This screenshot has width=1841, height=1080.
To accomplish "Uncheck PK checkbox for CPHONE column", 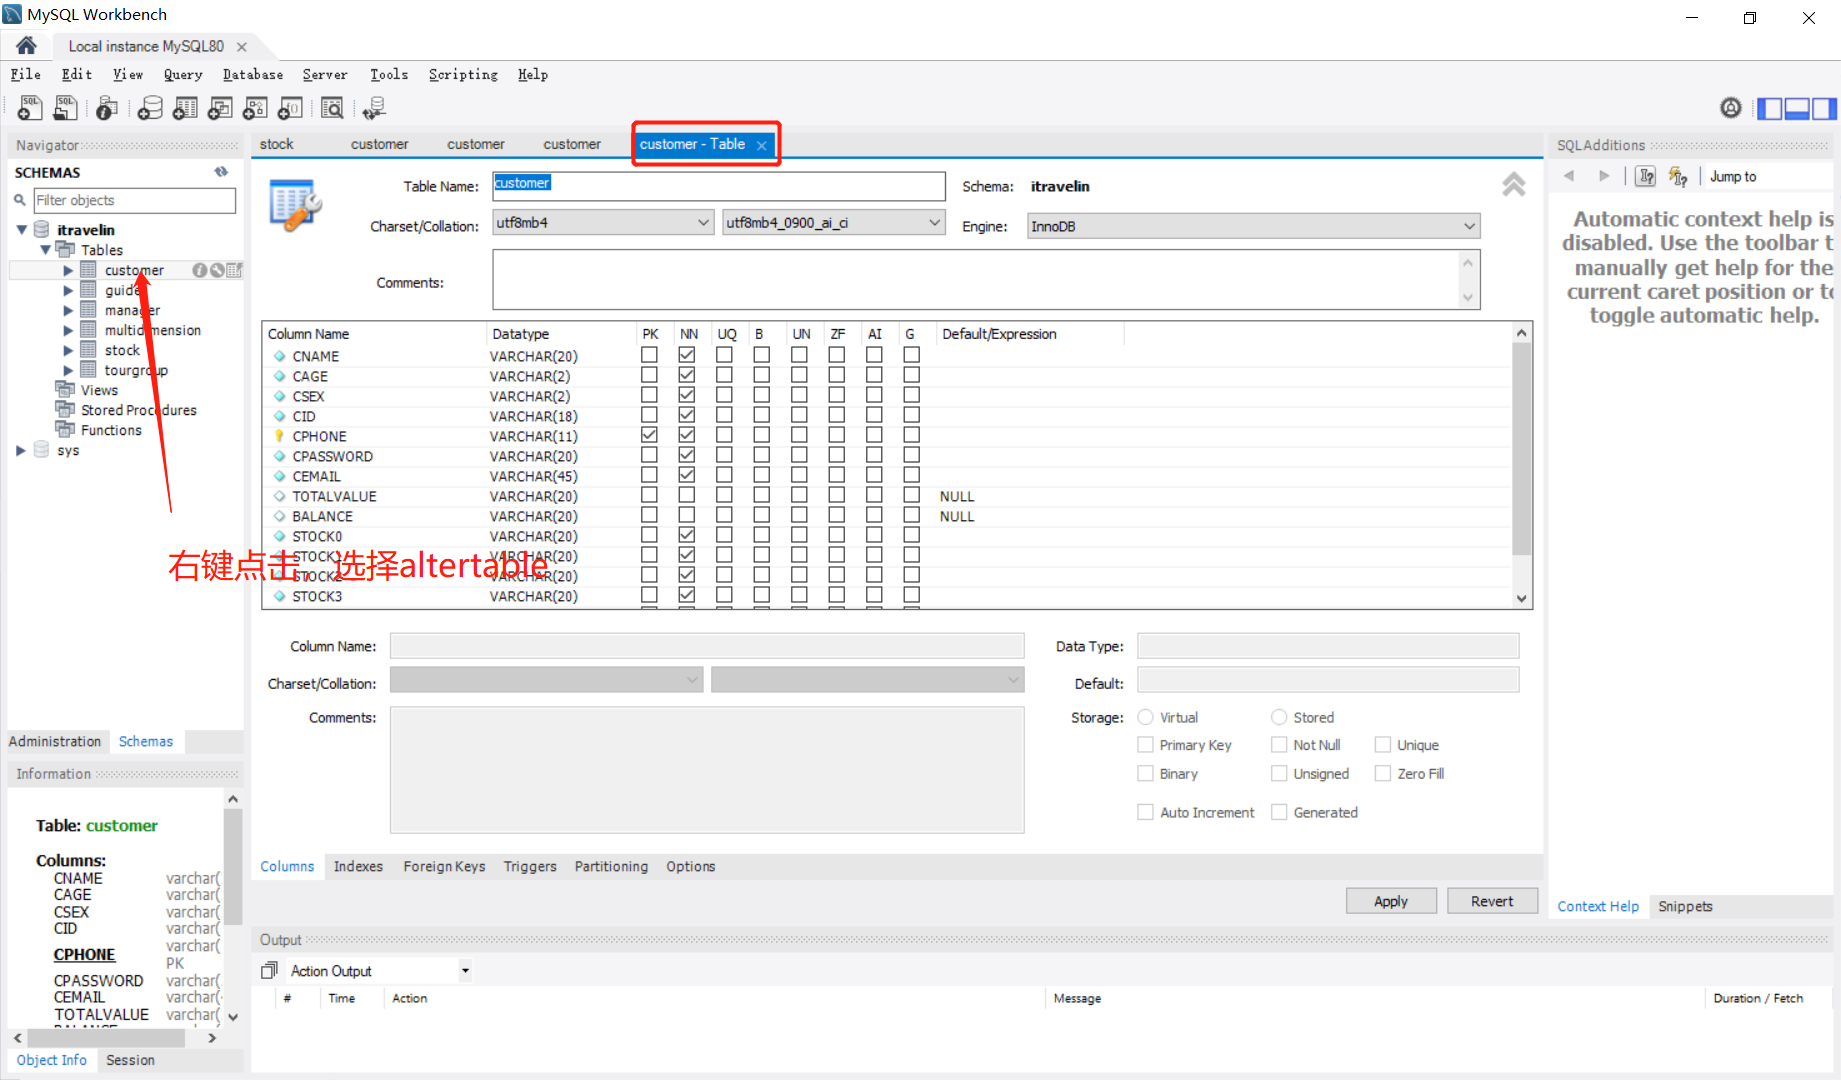I will click(649, 435).
